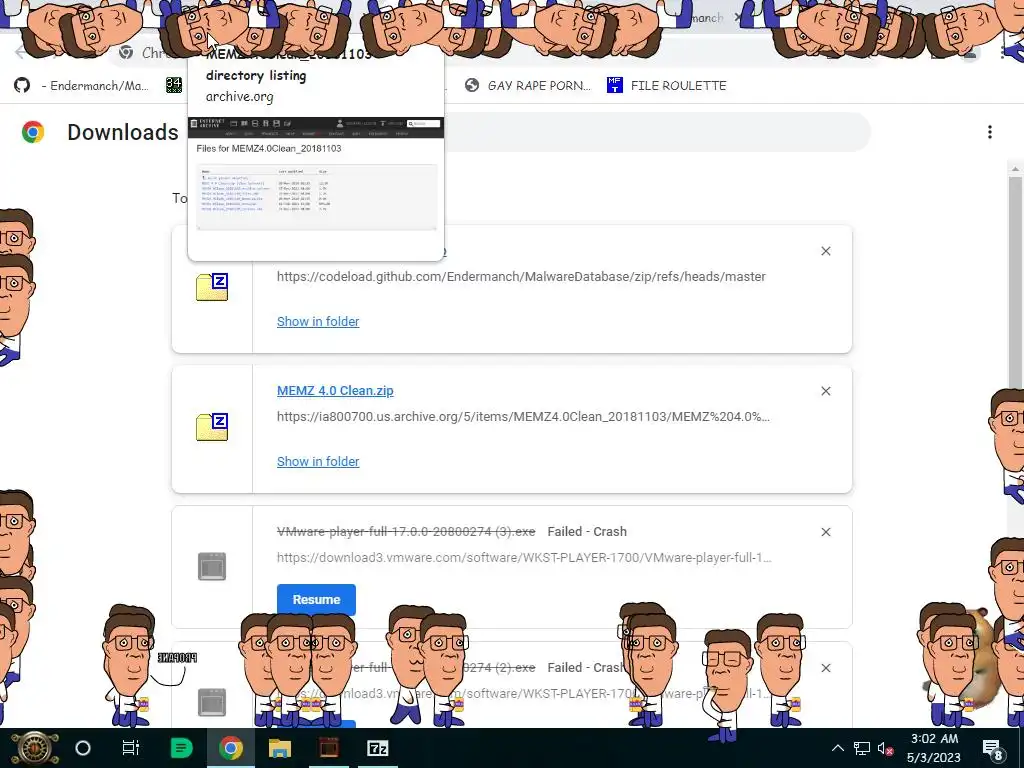Open the green chat app on taskbar
Viewport: 1024px width, 768px height.
pyautogui.click(x=181, y=748)
